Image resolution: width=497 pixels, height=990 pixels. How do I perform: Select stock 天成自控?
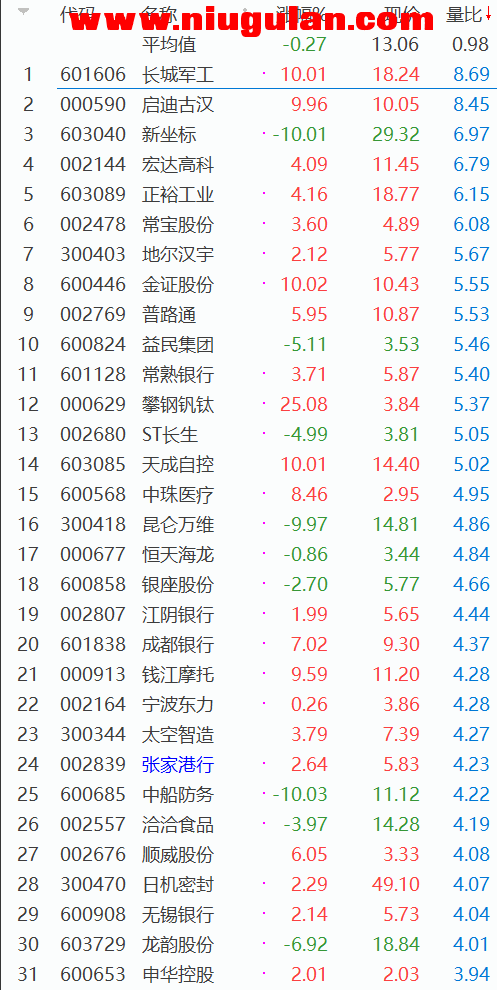(x=178, y=465)
